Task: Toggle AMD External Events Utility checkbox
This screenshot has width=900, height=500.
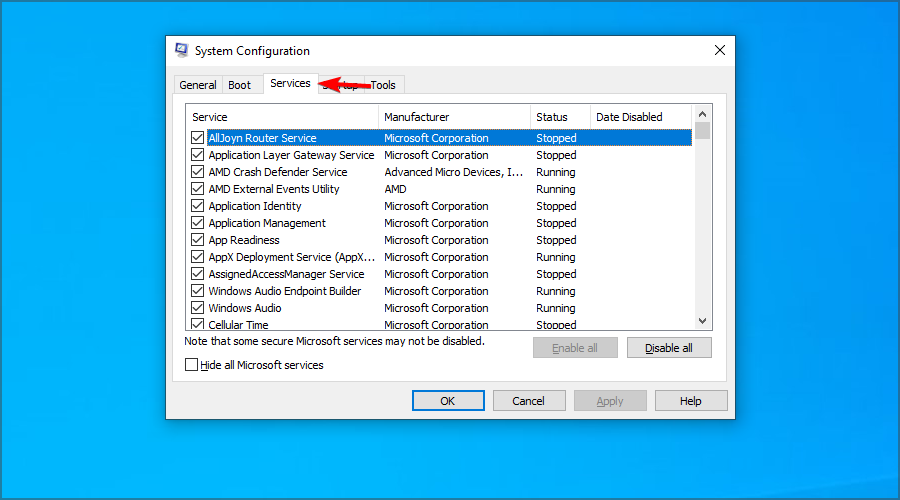Action: (197, 189)
